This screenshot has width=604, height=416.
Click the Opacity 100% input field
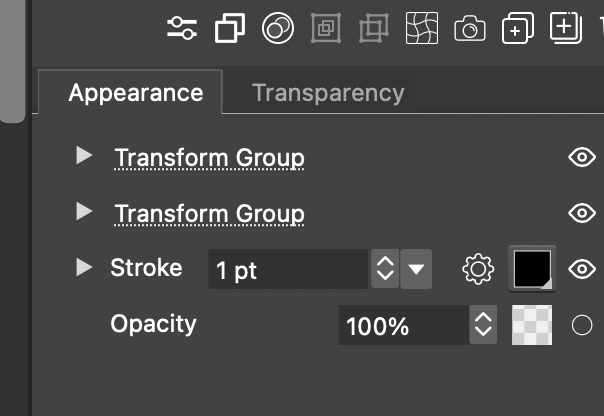click(403, 325)
